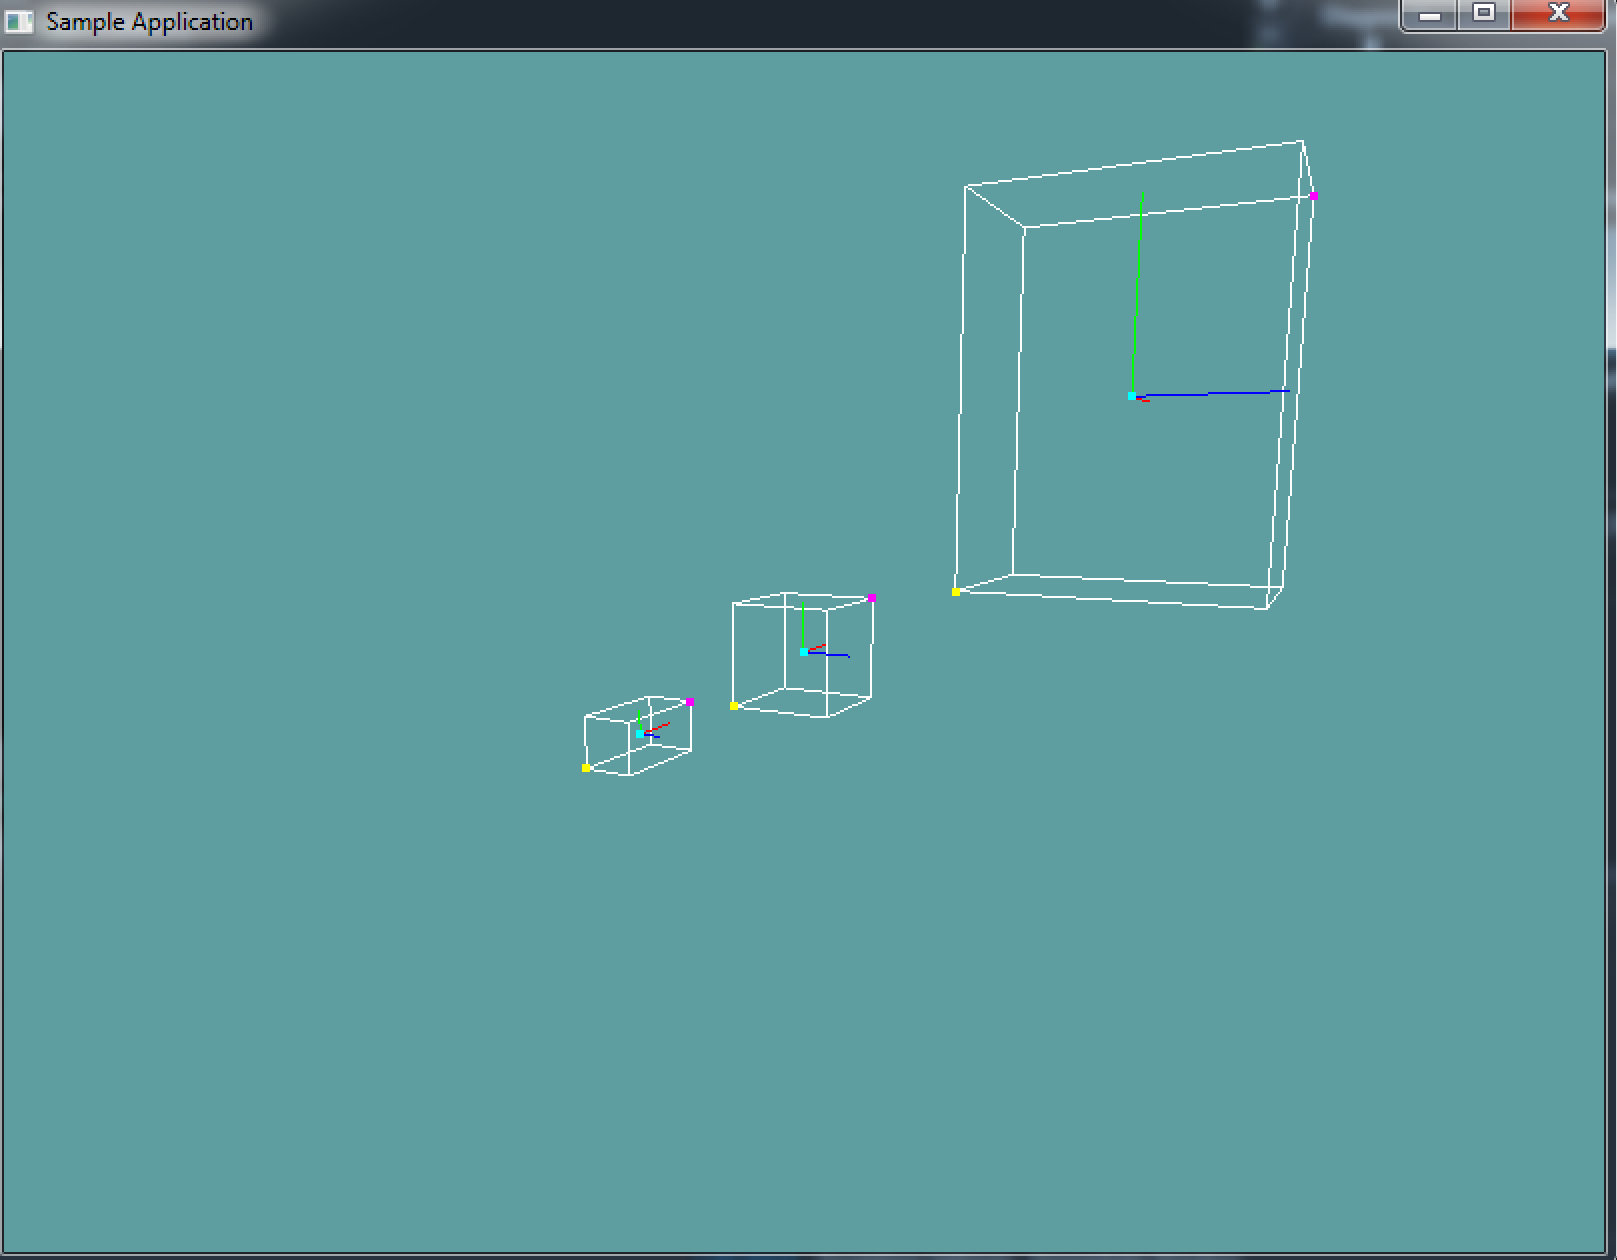
Task: Click the Sample Application title bar text
Action: (149, 22)
